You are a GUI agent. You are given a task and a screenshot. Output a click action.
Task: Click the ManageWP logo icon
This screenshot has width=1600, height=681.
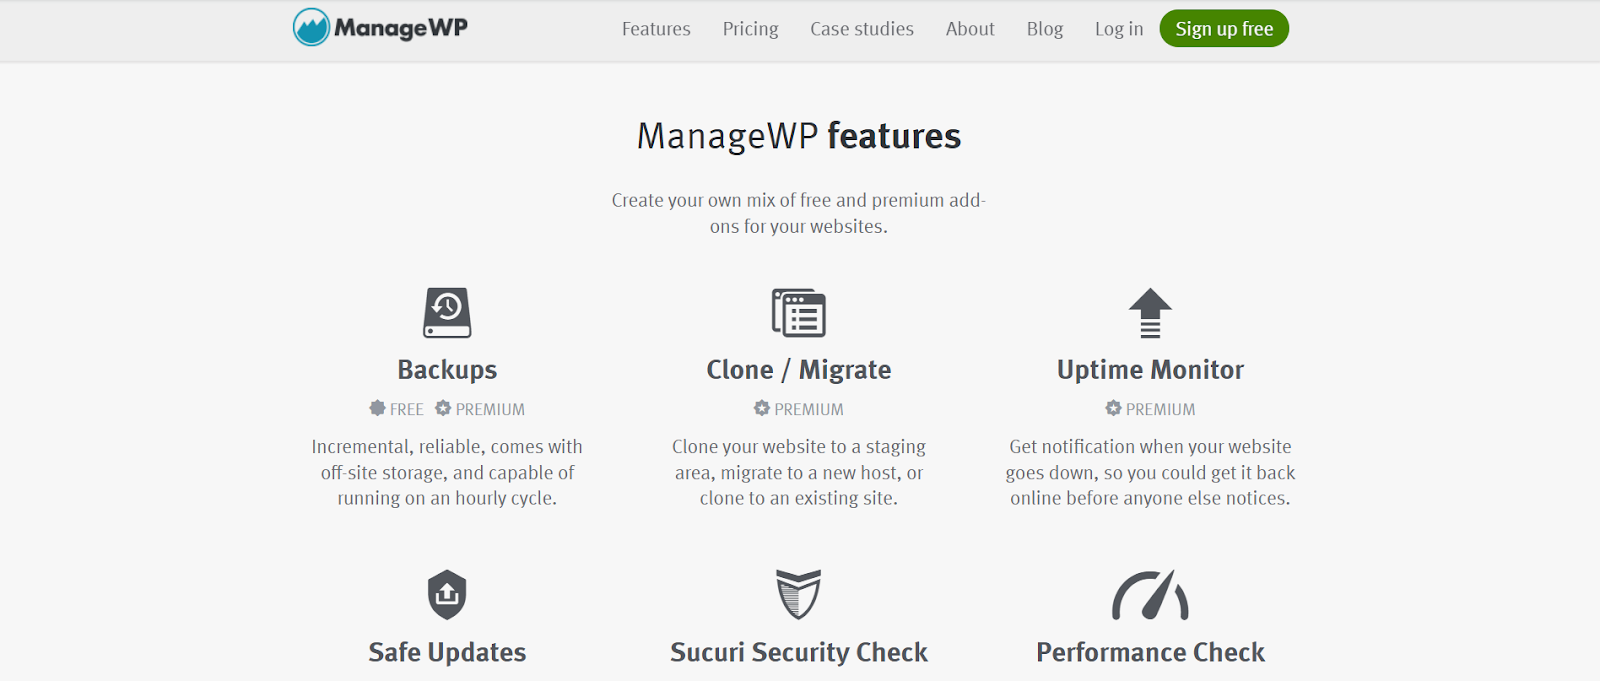(311, 28)
